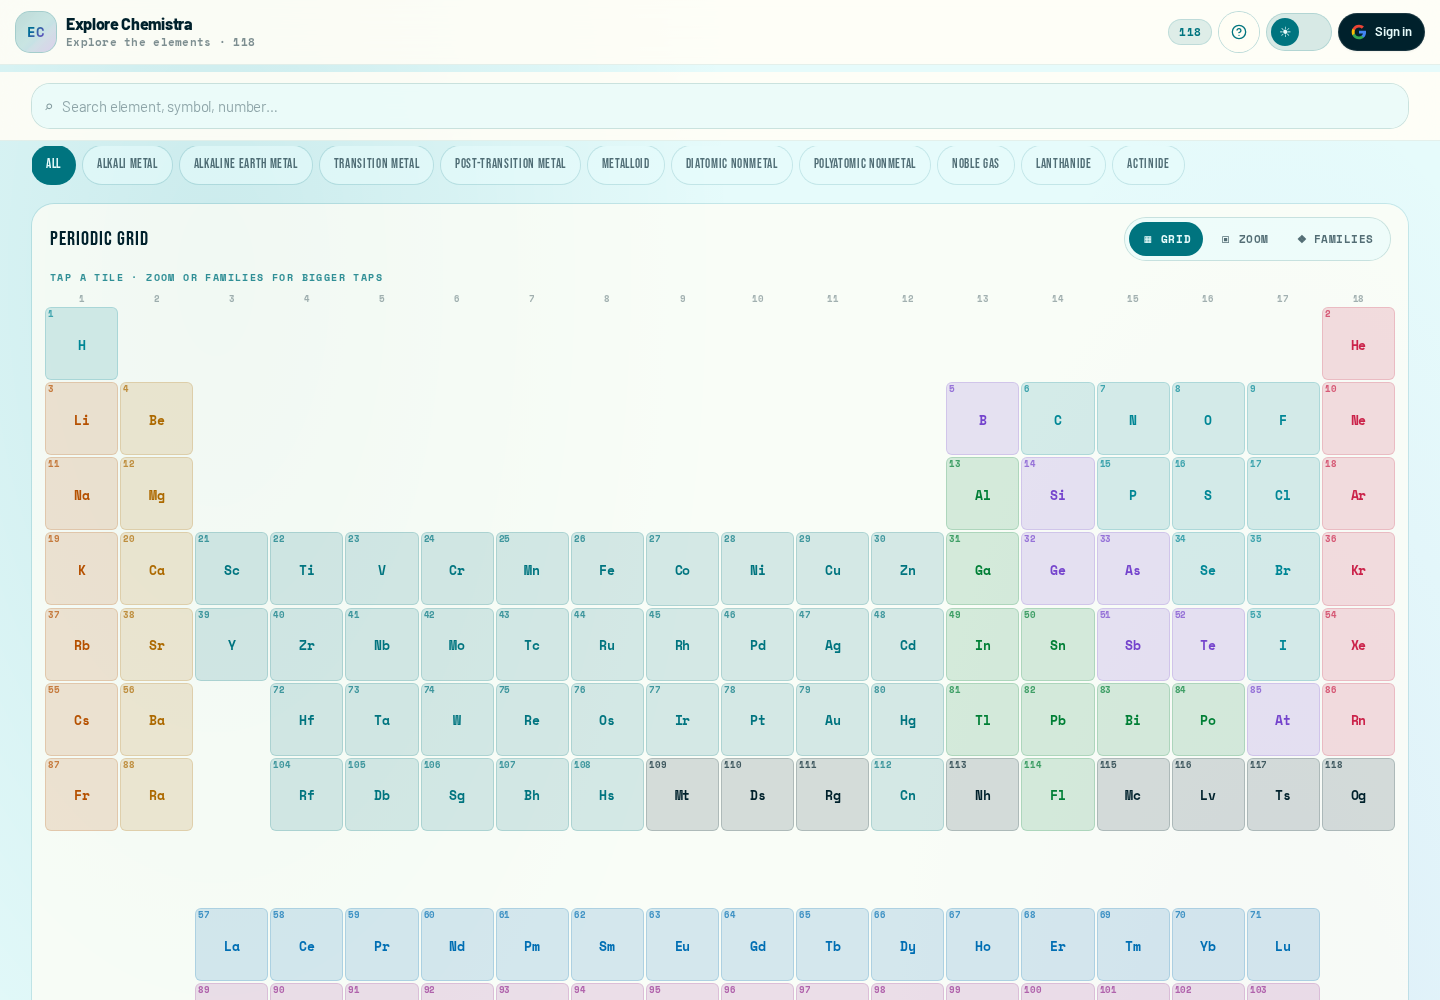
Task: Select the Nitrogen N tile
Action: (x=1133, y=419)
